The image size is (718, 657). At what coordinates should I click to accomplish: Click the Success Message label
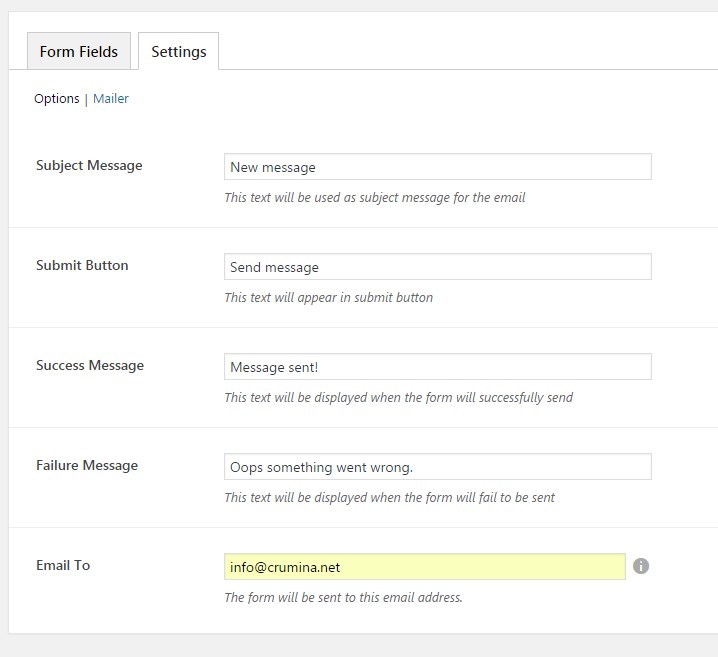coord(90,366)
